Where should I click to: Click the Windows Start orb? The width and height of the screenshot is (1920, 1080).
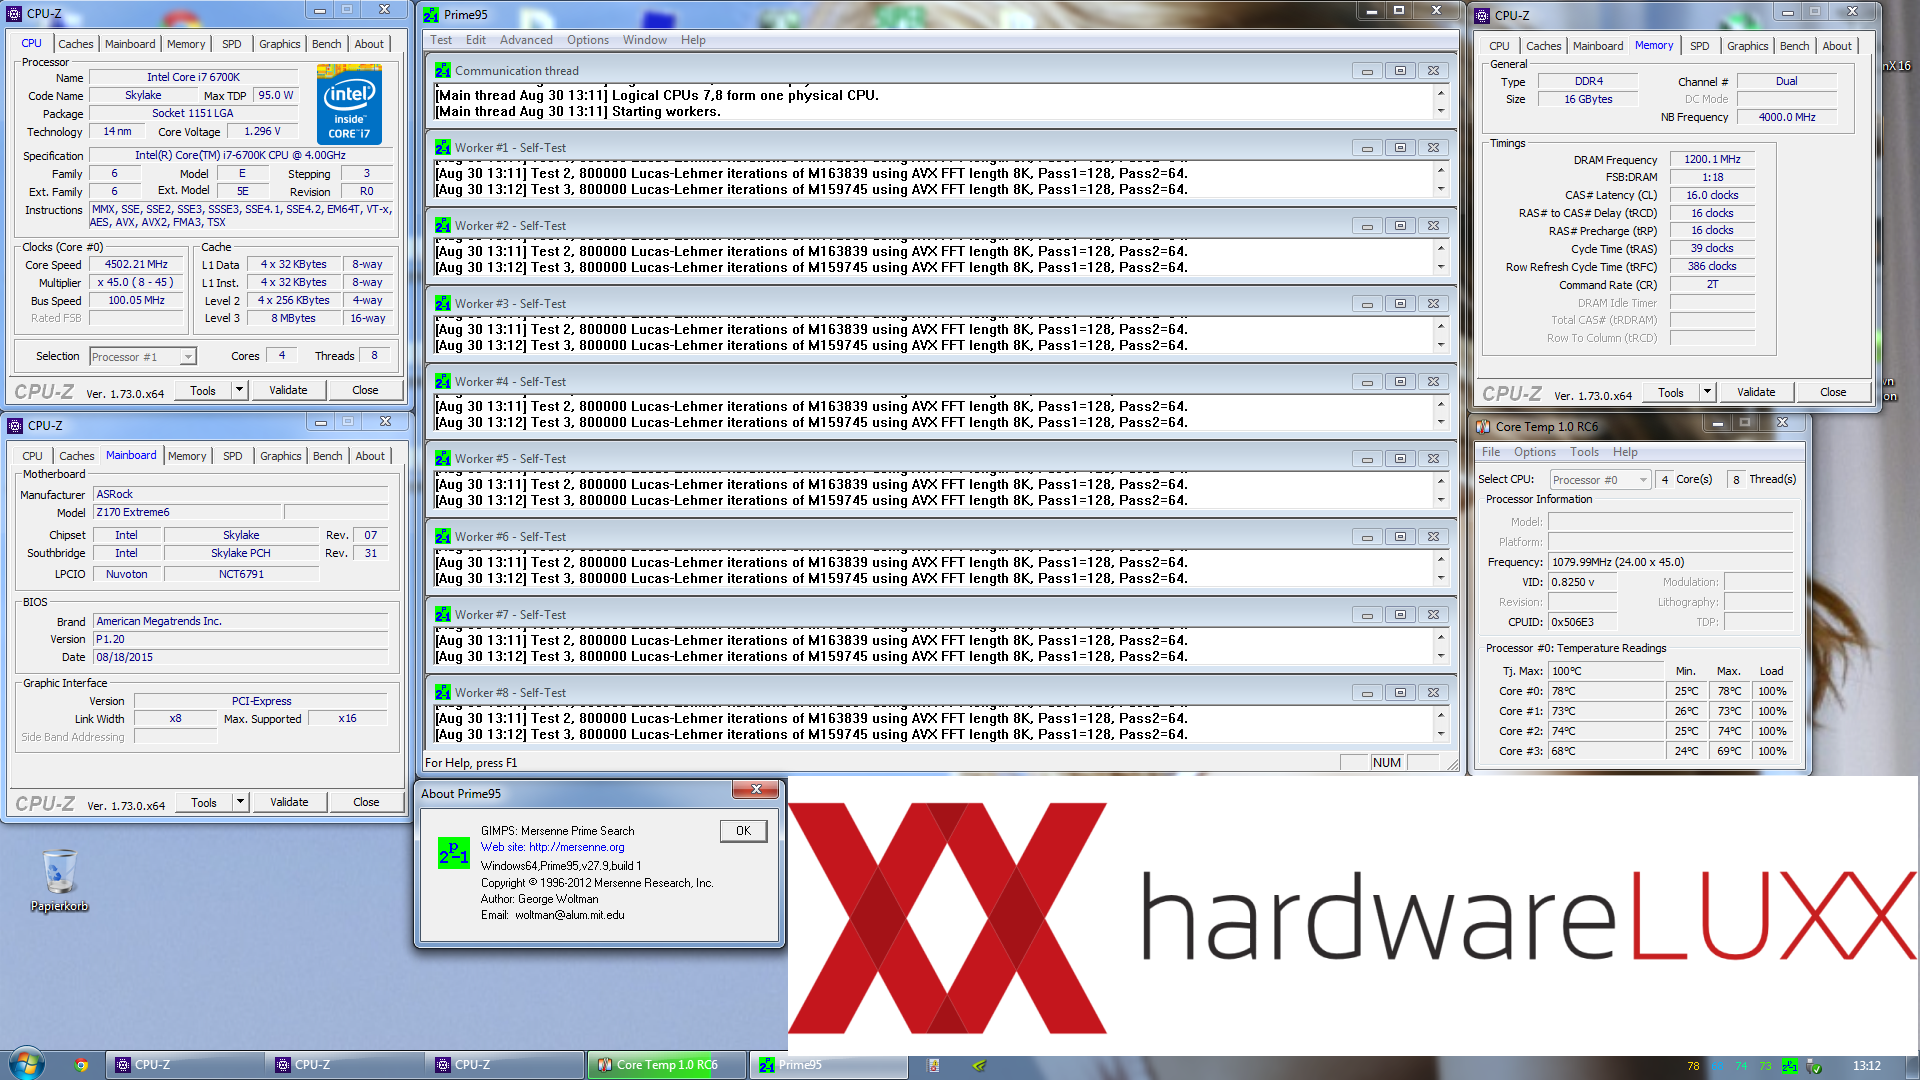26,1064
